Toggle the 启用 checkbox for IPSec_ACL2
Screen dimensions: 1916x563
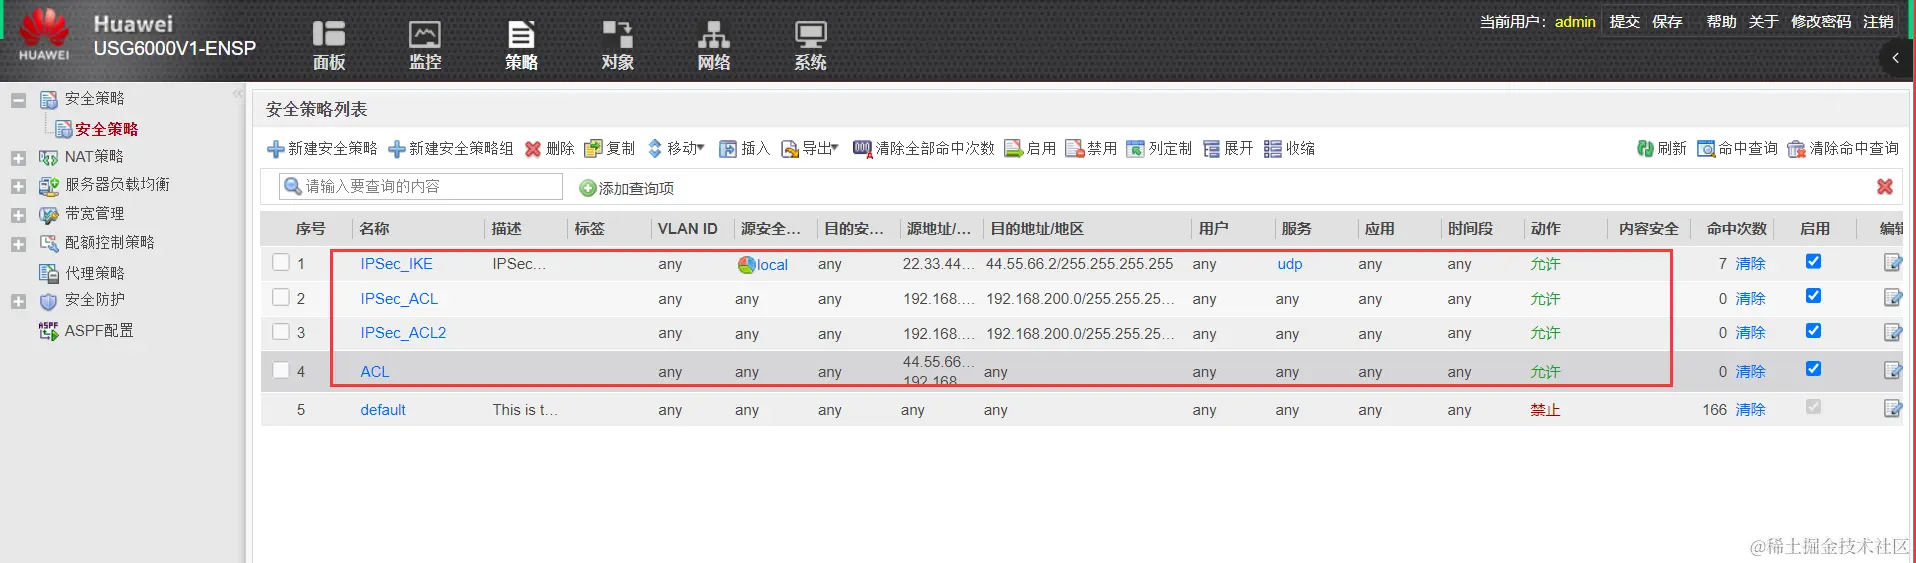click(1813, 331)
